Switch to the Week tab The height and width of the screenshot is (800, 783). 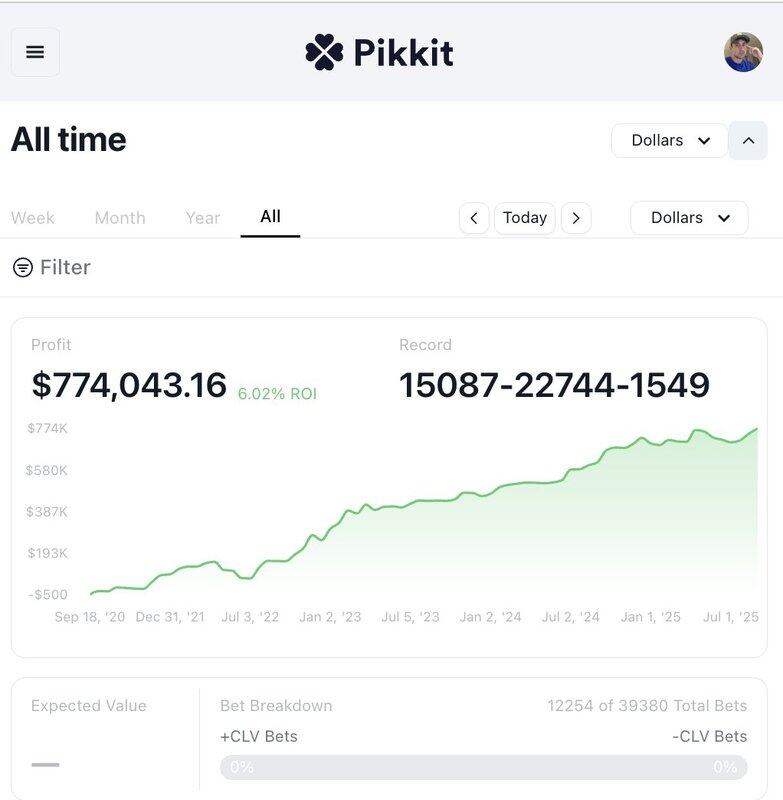click(x=33, y=218)
